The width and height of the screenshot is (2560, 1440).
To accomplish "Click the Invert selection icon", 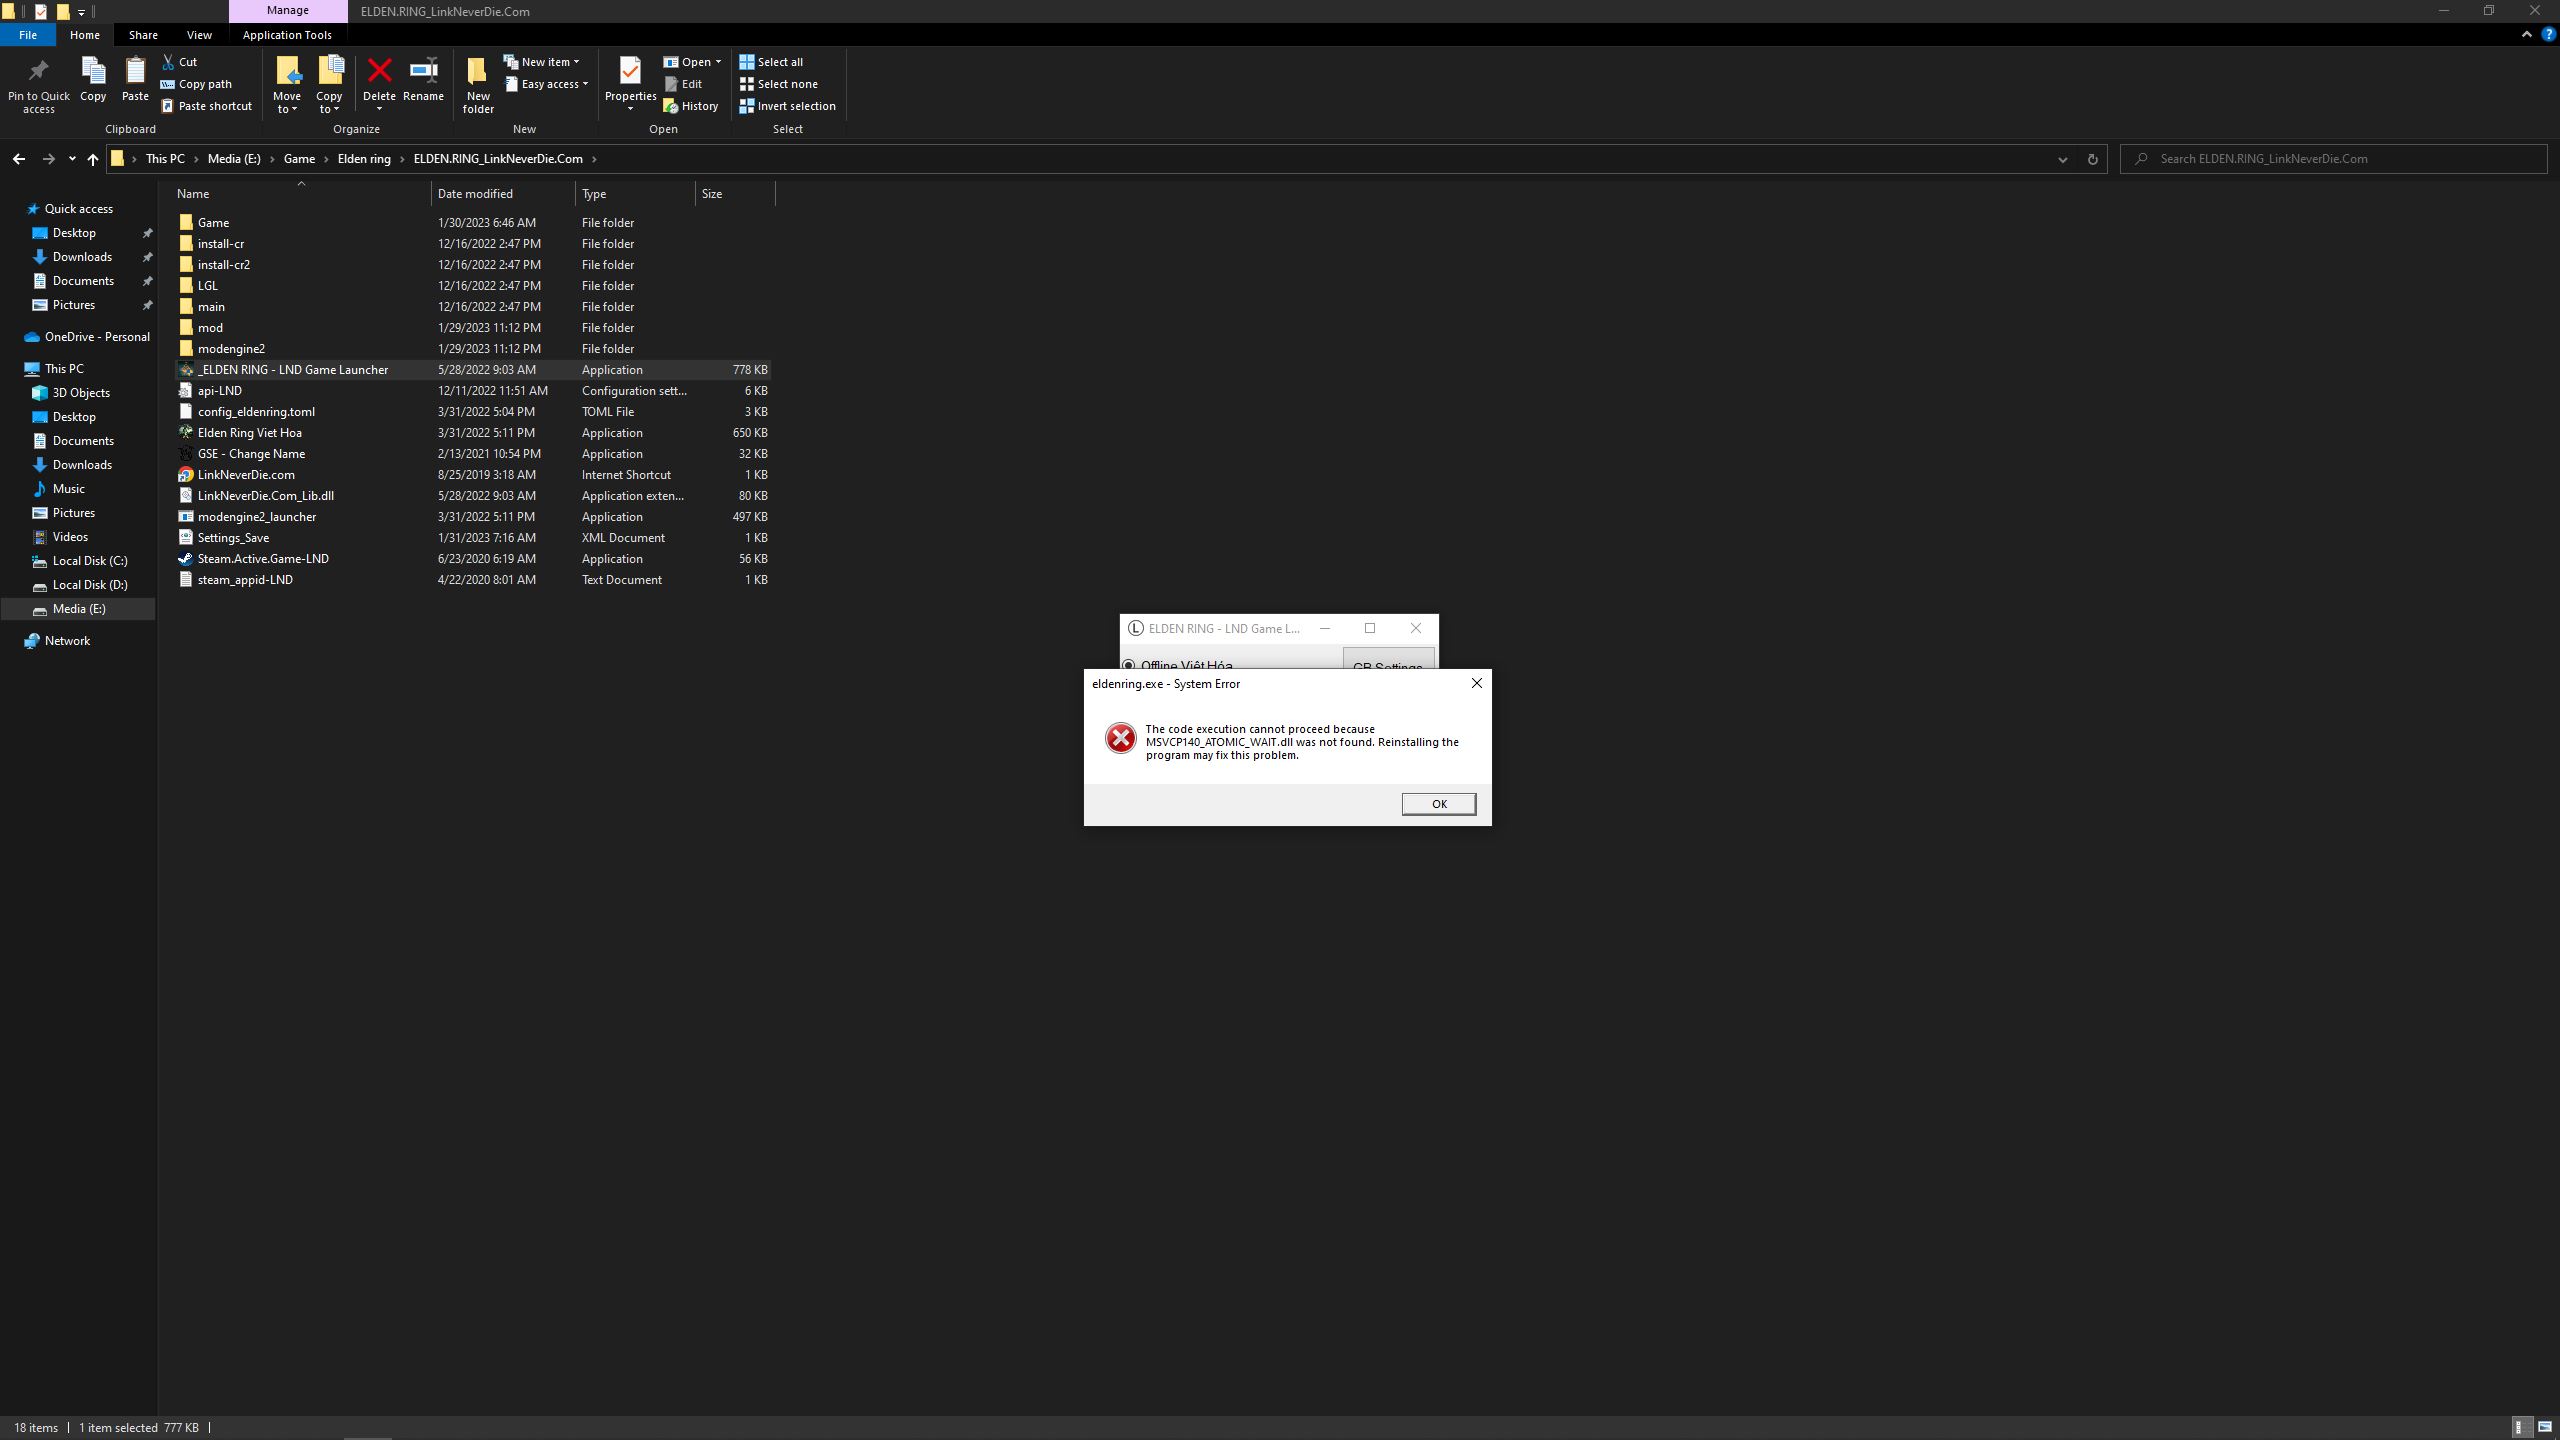I will pyautogui.click(x=747, y=106).
